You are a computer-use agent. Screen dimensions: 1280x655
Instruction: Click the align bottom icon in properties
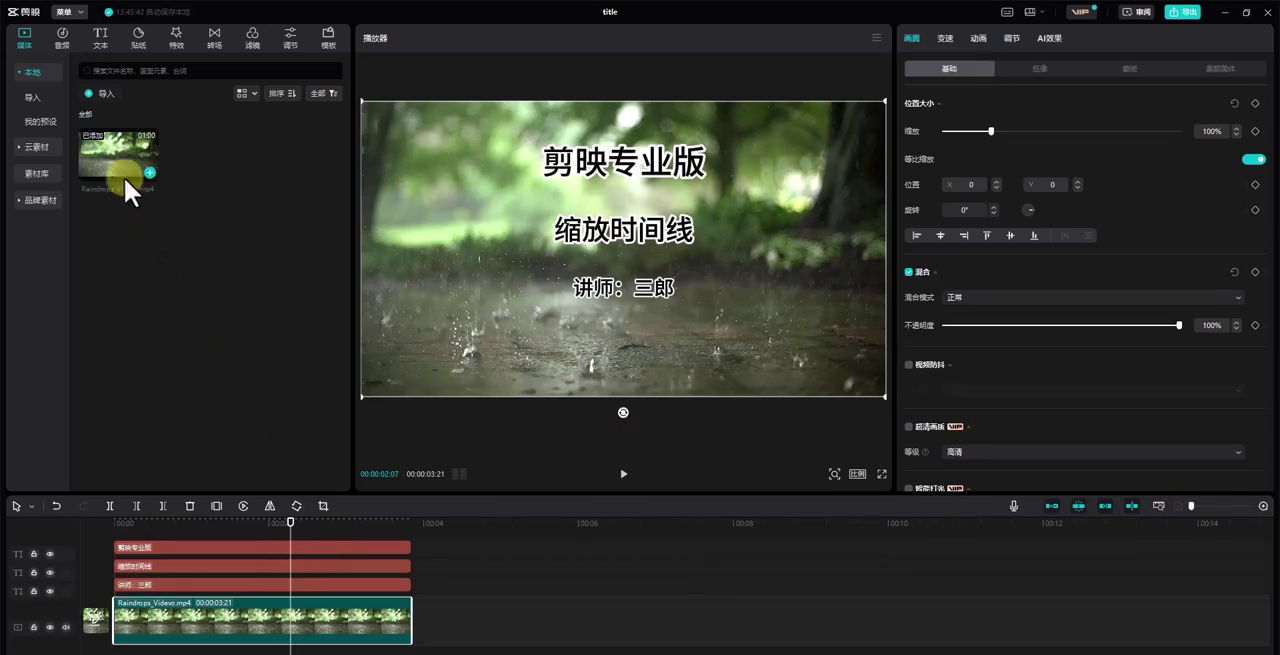[x=1034, y=235]
